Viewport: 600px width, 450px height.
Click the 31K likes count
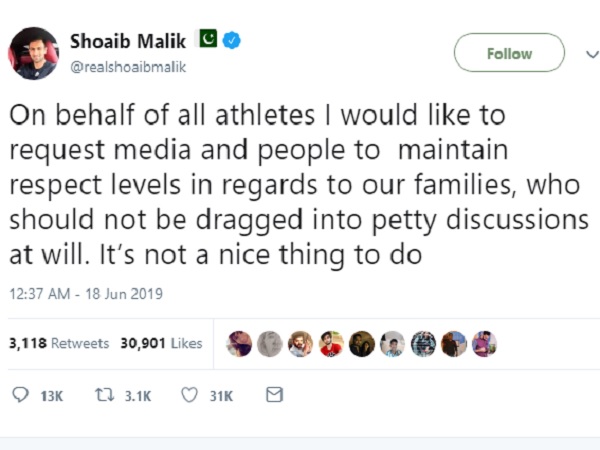[221, 396]
